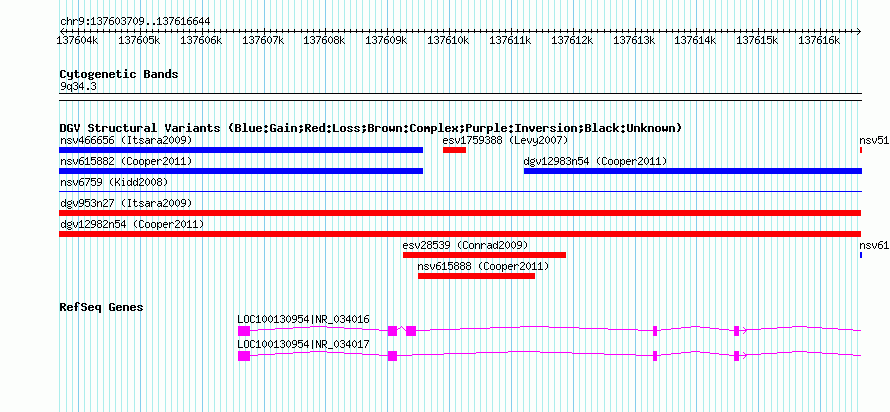The image size is (890, 412).
Task: Click the 137605k ruler tick label
Action: (139, 40)
